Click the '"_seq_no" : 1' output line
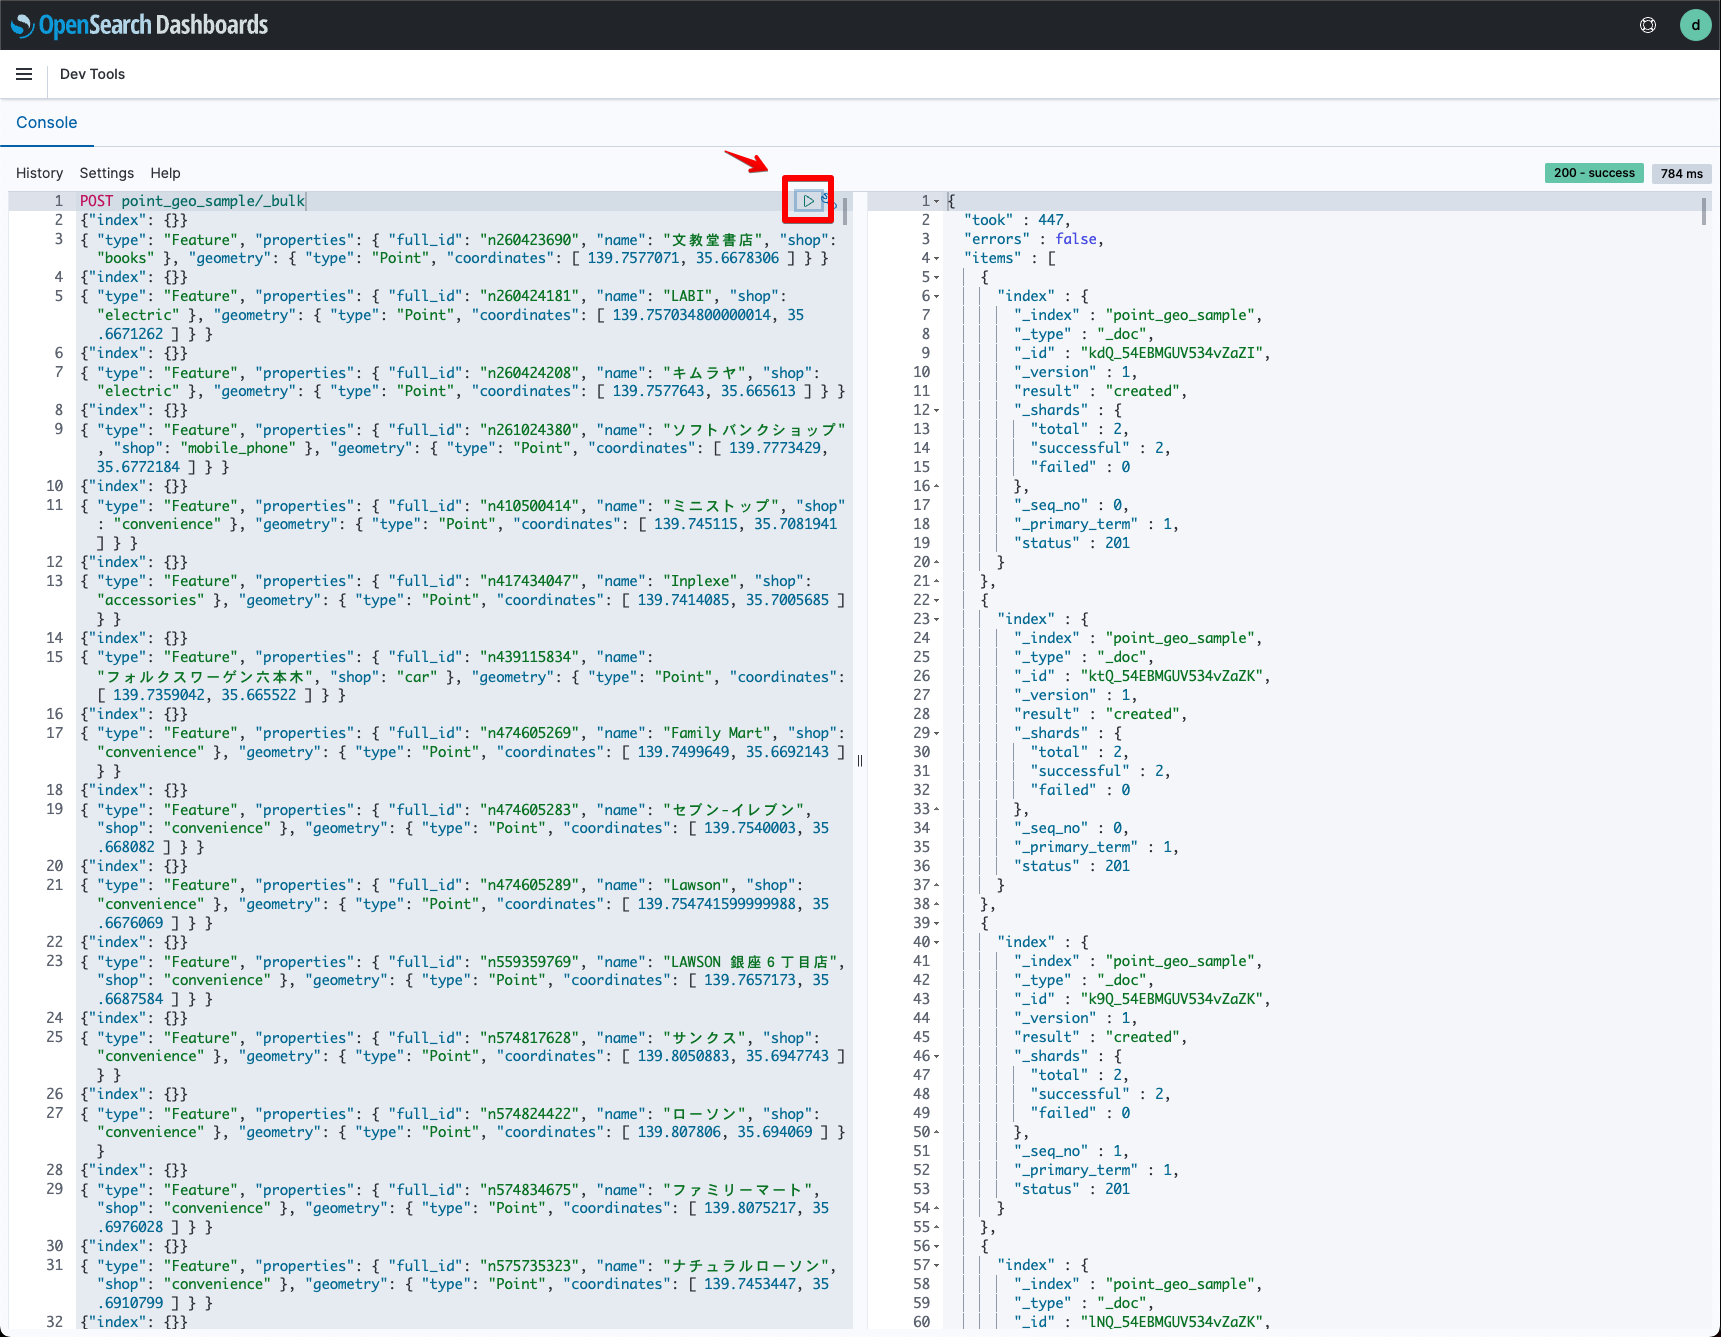 [x=1071, y=1151]
